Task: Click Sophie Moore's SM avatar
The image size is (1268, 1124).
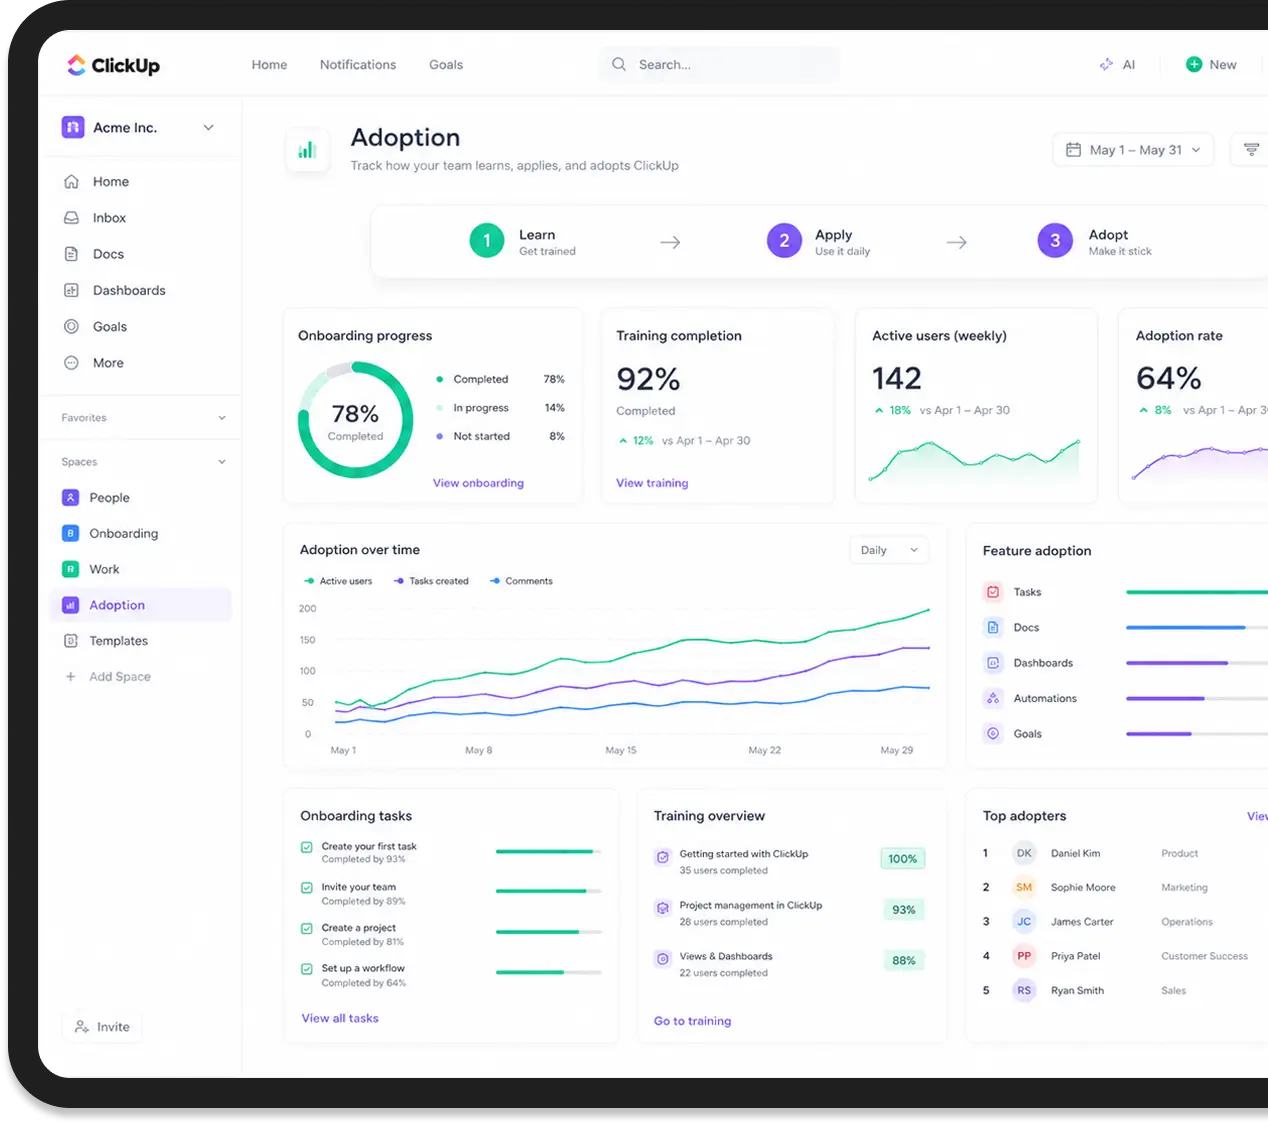Action: (1024, 887)
